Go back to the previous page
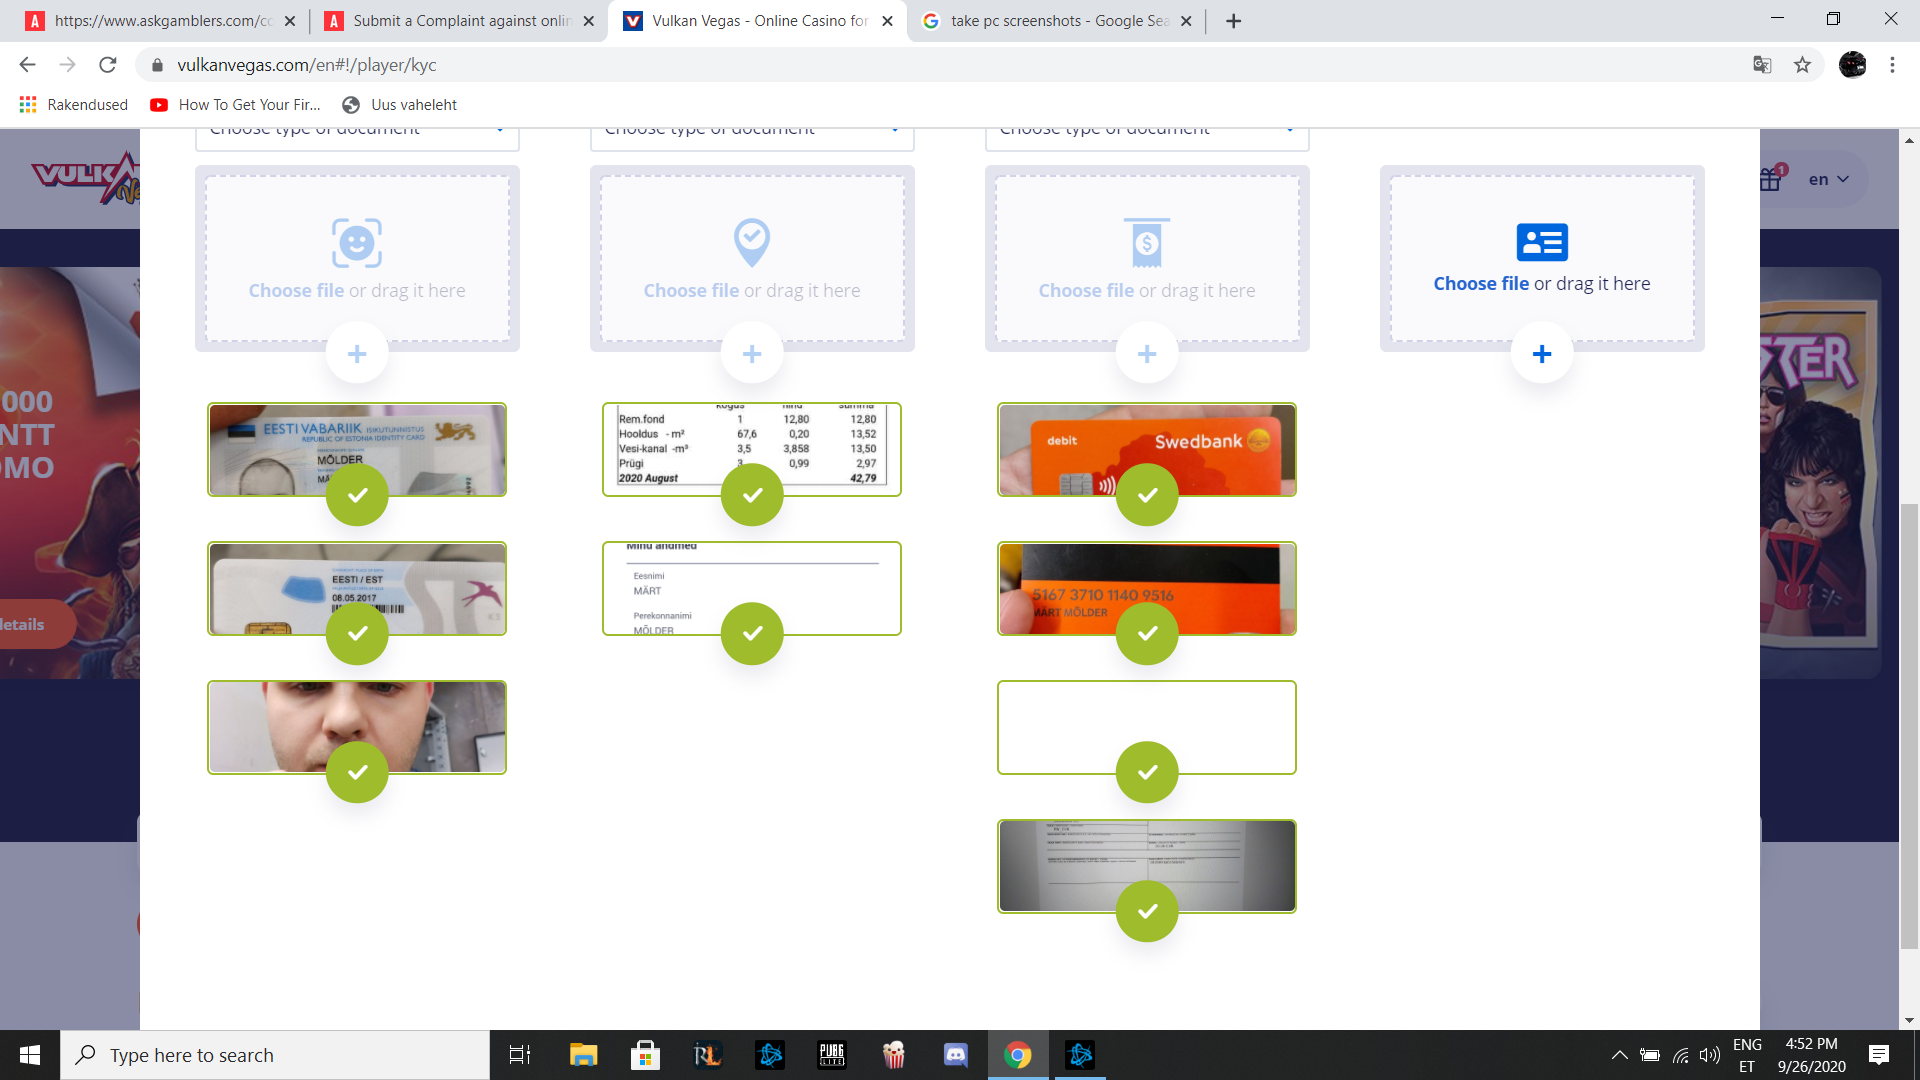 click(27, 65)
